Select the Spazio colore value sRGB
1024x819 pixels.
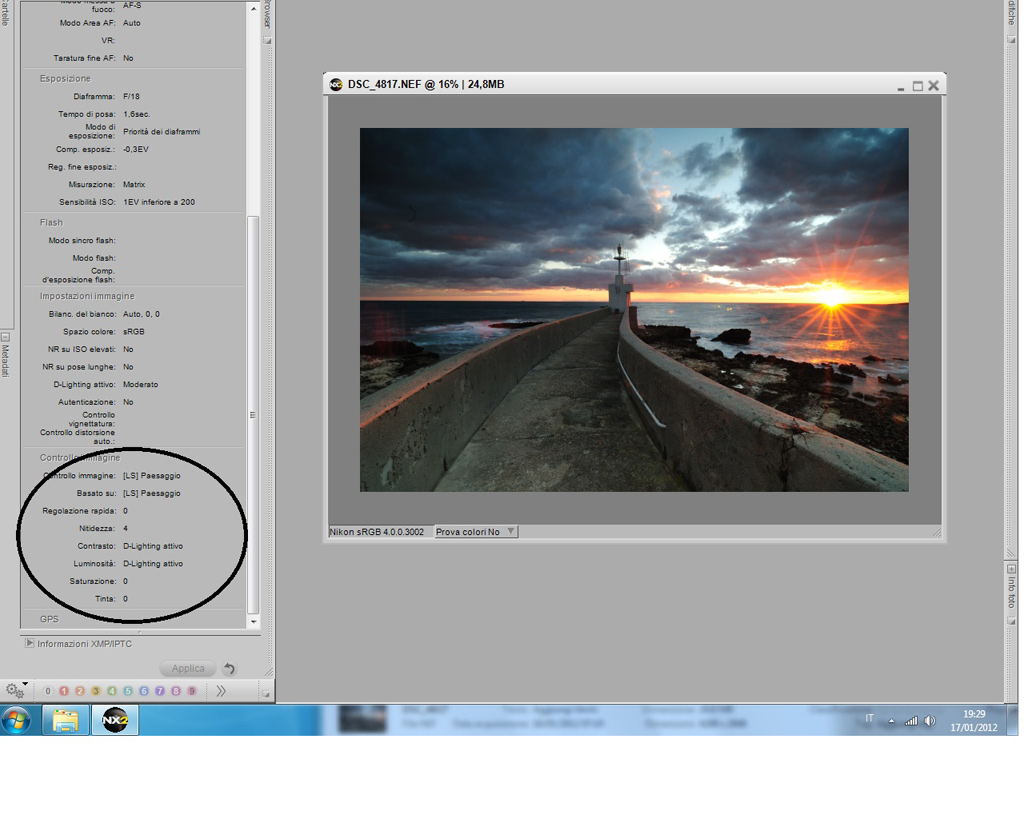(x=133, y=331)
